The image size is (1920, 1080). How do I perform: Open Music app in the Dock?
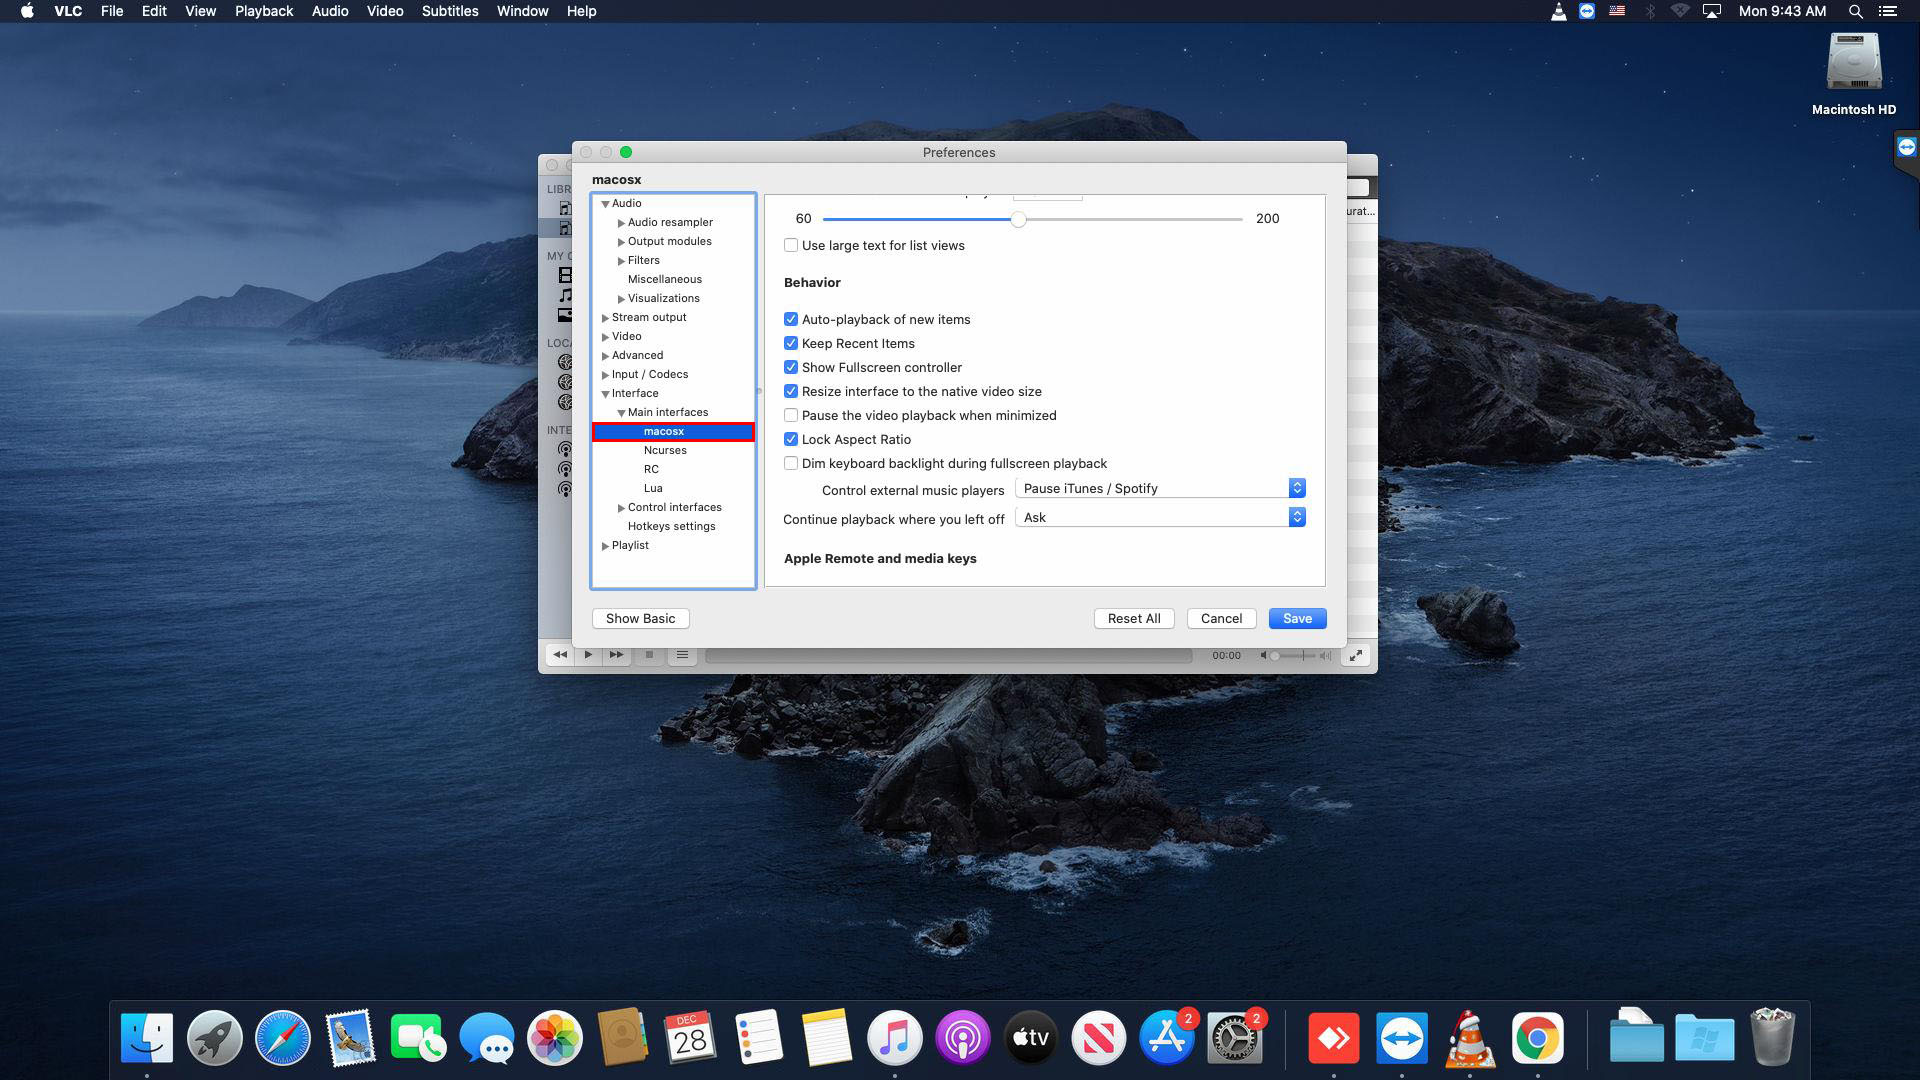895,1039
